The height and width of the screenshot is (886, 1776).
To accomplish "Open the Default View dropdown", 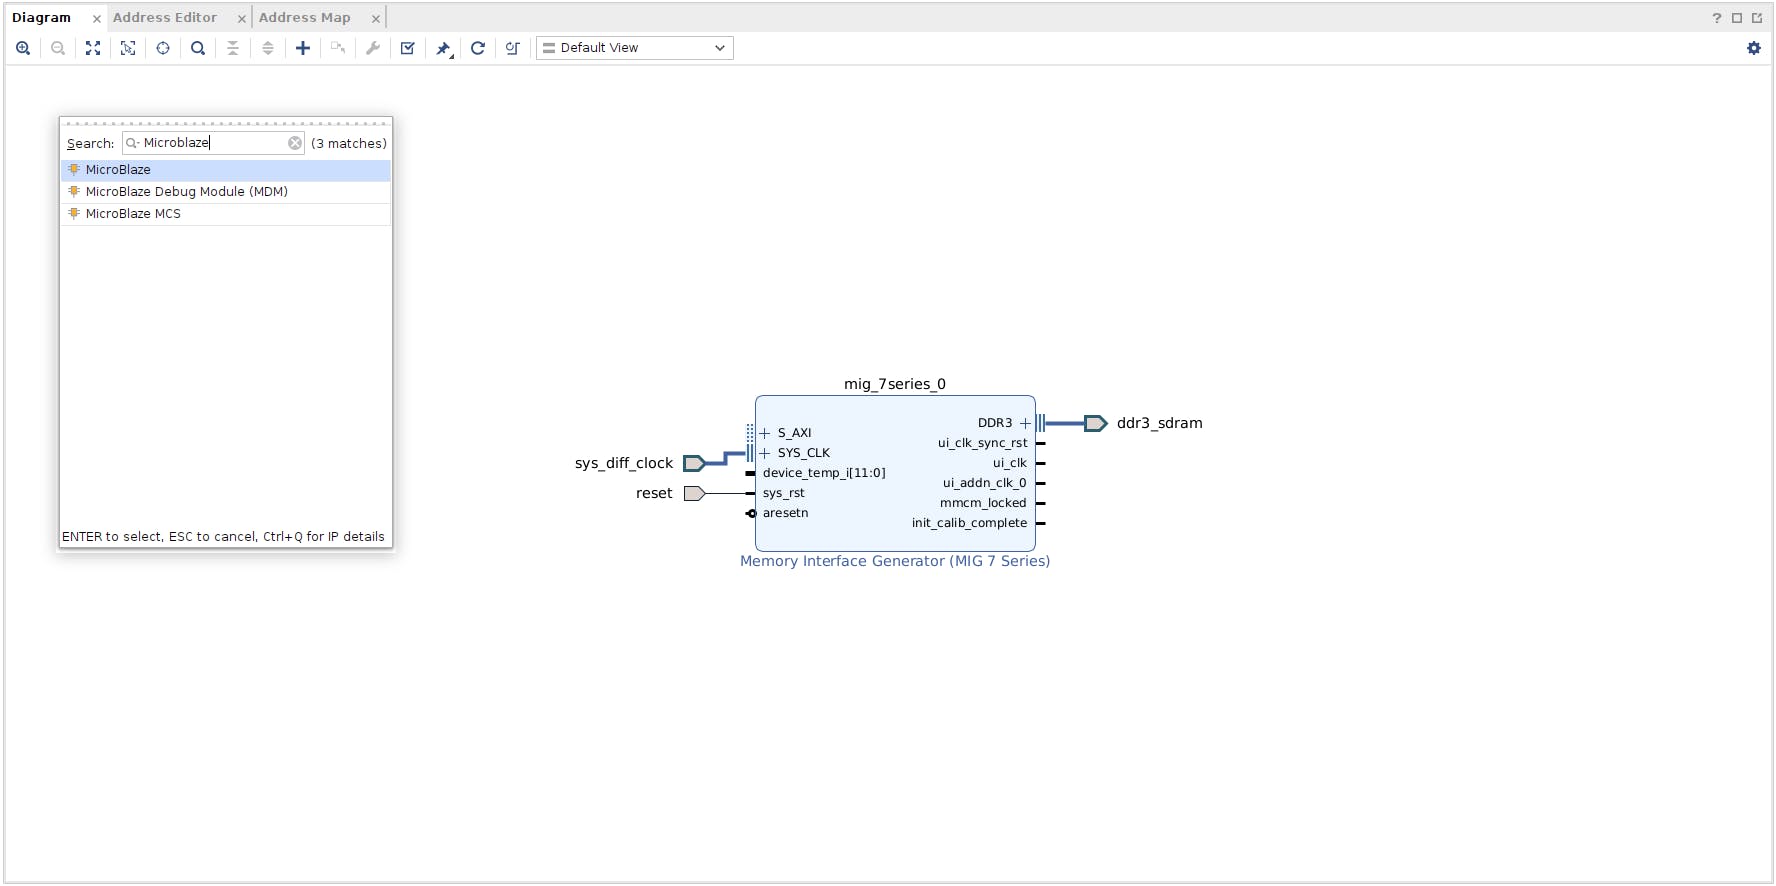I will 635,48.
